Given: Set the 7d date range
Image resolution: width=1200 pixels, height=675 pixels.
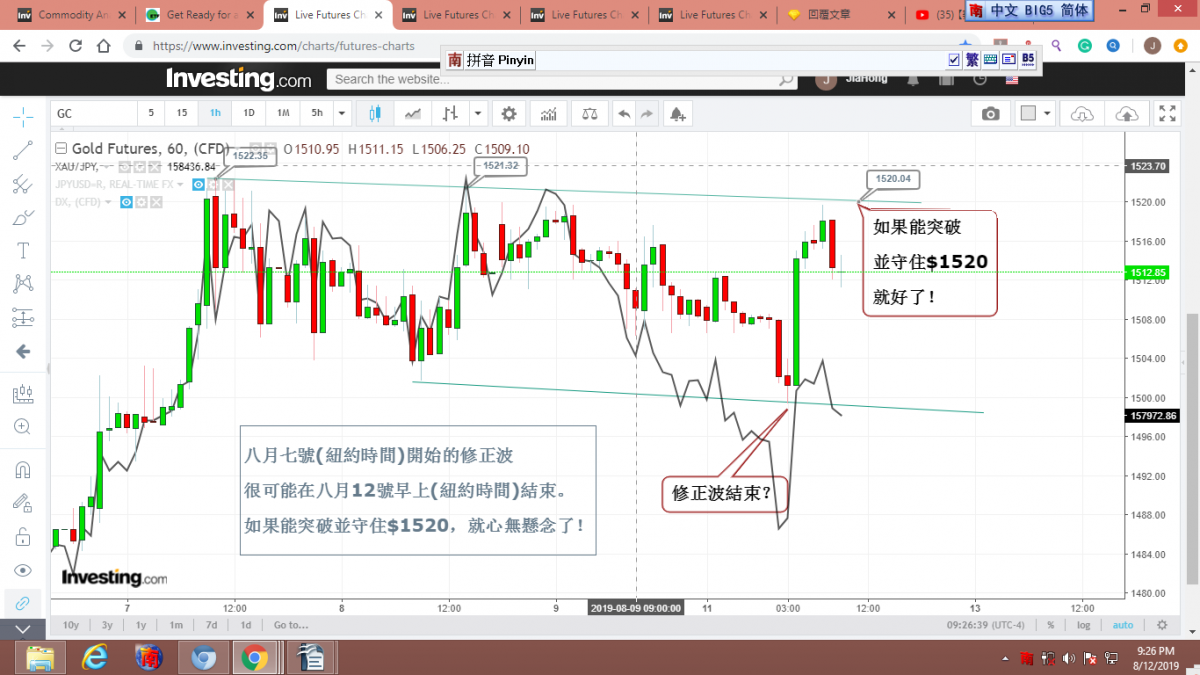Looking at the screenshot, I should [211, 625].
